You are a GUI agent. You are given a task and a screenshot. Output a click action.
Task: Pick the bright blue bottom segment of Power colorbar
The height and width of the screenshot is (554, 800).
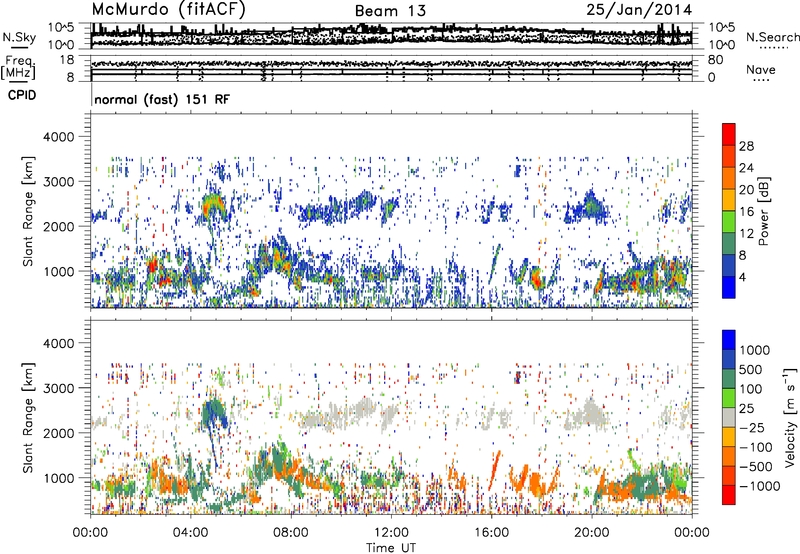729,287
